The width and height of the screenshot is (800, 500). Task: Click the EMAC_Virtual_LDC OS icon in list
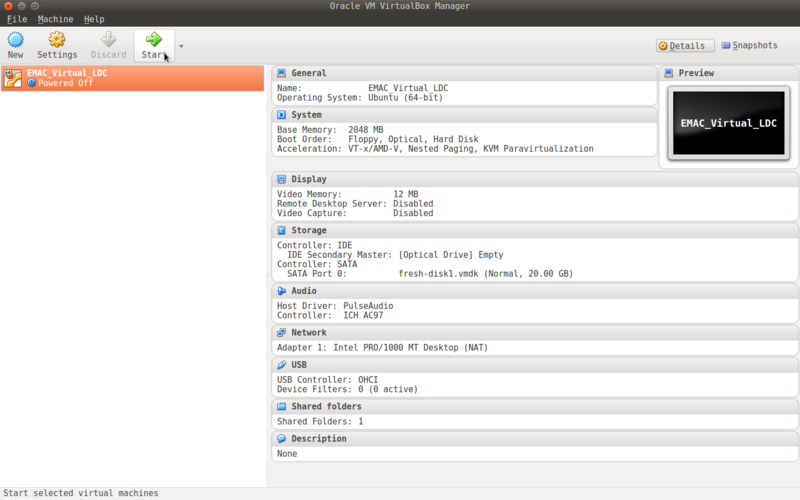pos(13,78)
